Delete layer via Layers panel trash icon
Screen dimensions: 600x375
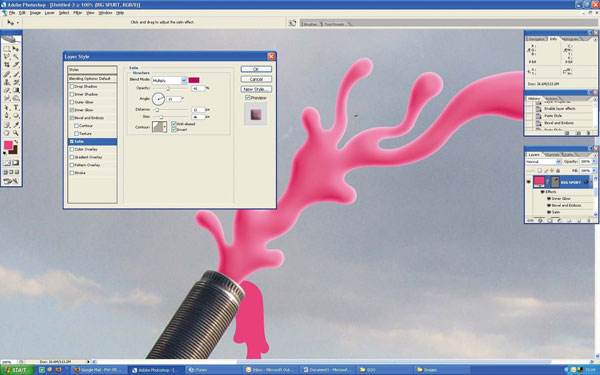point(589,220)
